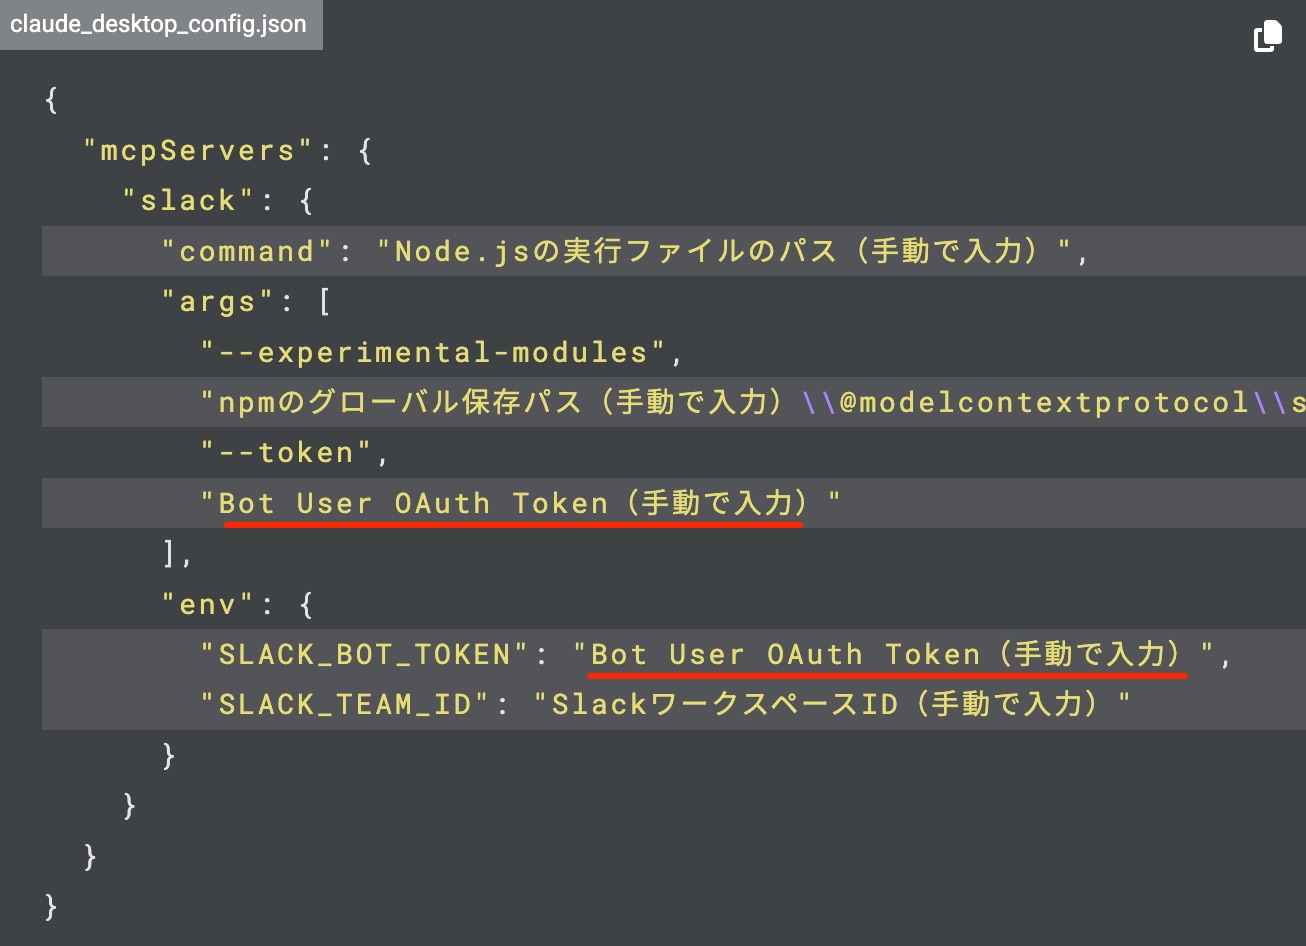Click the copy code icon
Image resolution: width=1306 pixels, height=946 pixels.
tap(1267, 37)
